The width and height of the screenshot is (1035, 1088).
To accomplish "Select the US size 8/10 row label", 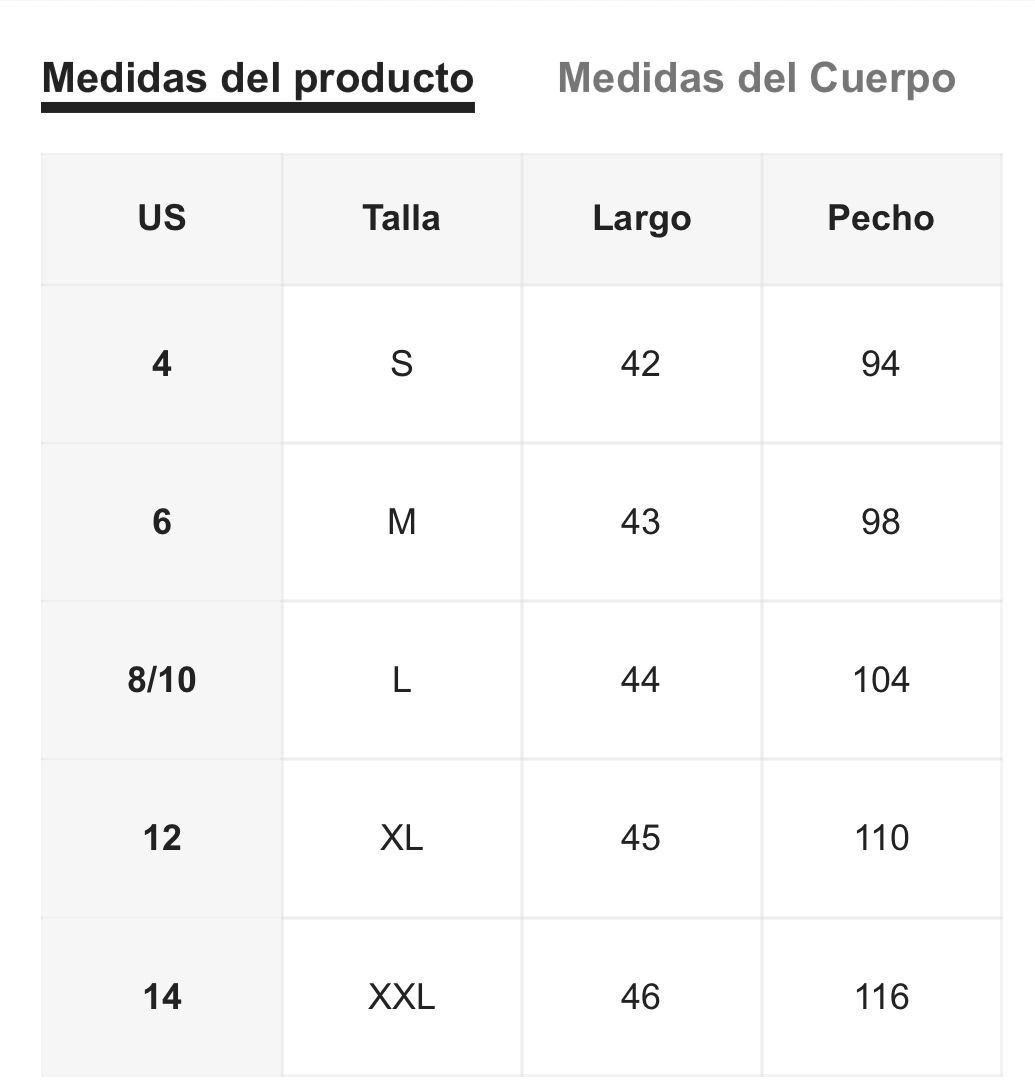I will 162,680.
